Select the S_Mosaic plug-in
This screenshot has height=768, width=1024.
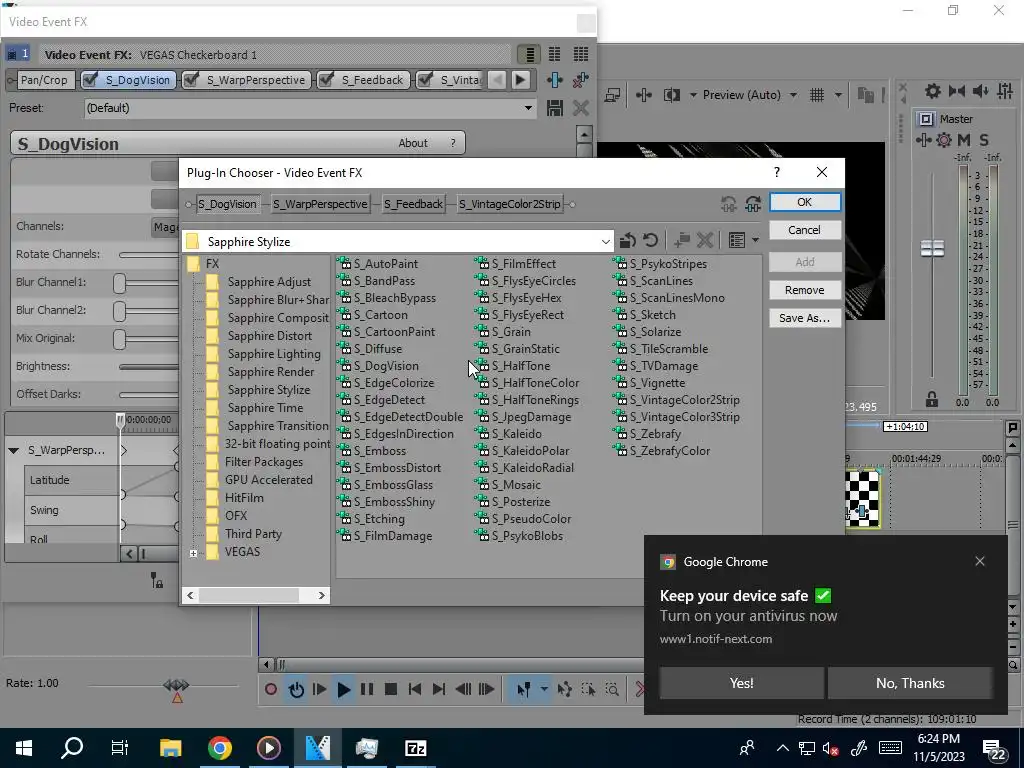(x=516, y=485)
